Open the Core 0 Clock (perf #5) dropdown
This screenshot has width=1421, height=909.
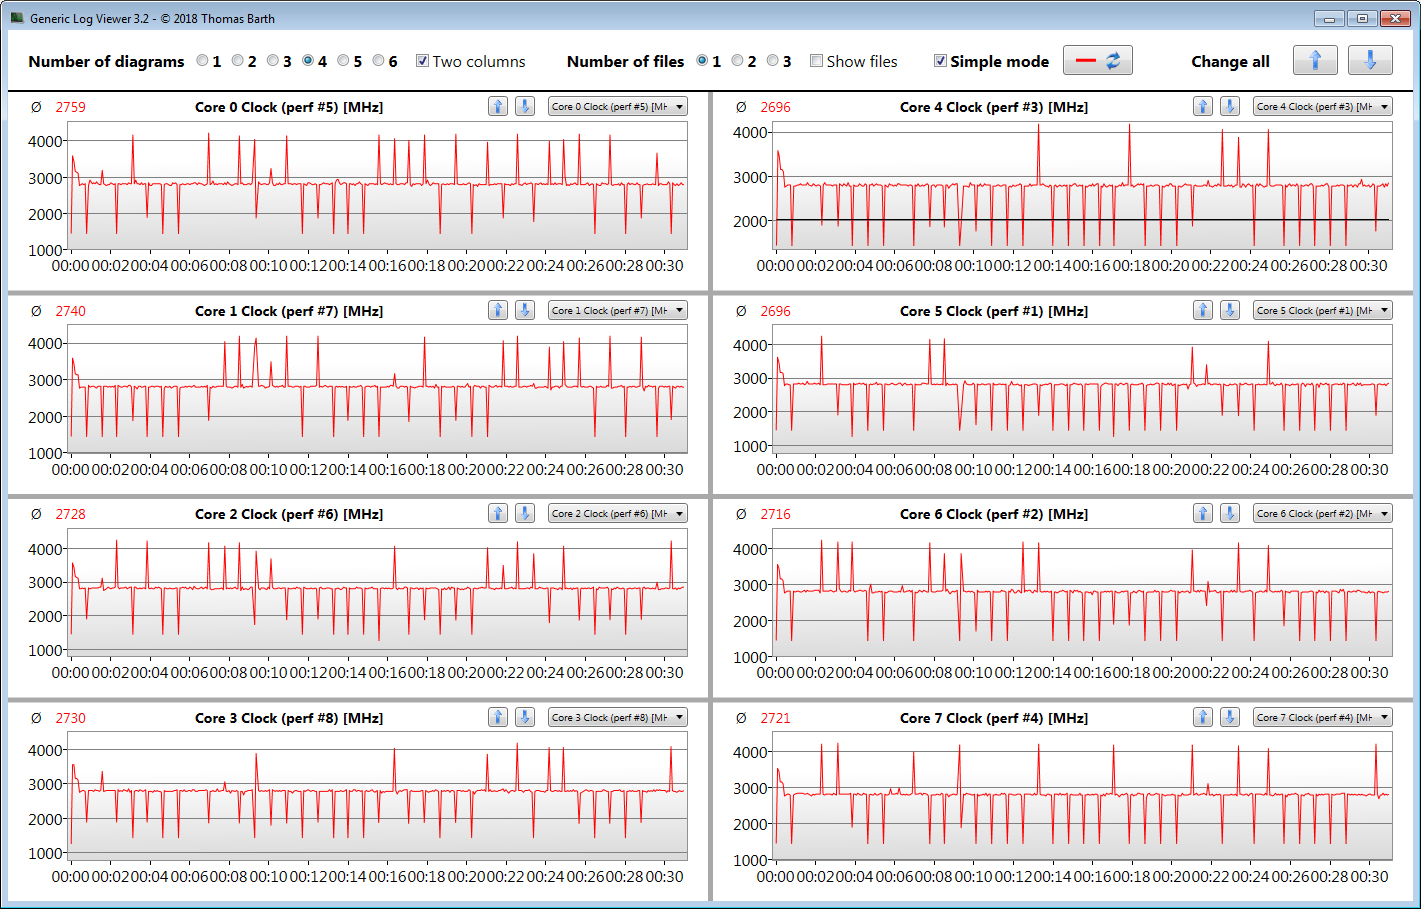click(618, 106)
